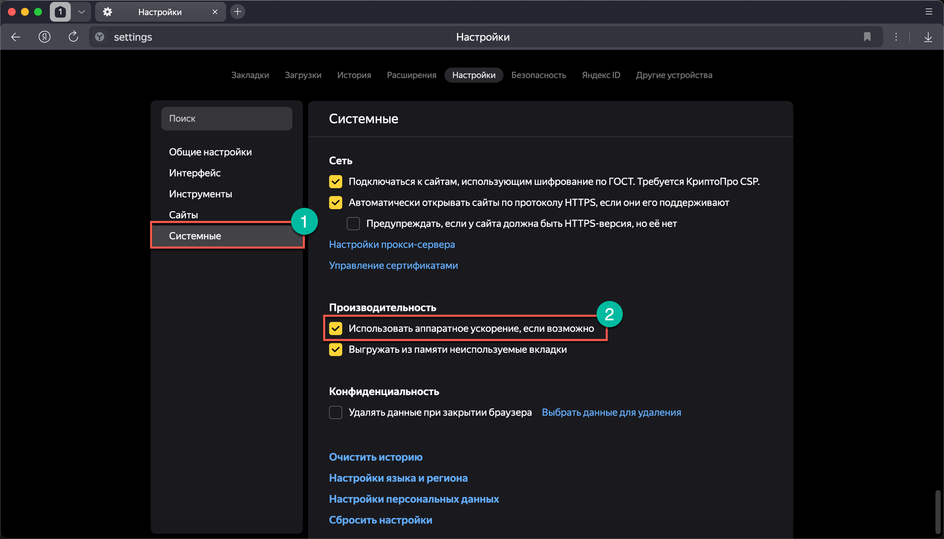Toggle GOST encryption sites checkbox

(335, 181)
